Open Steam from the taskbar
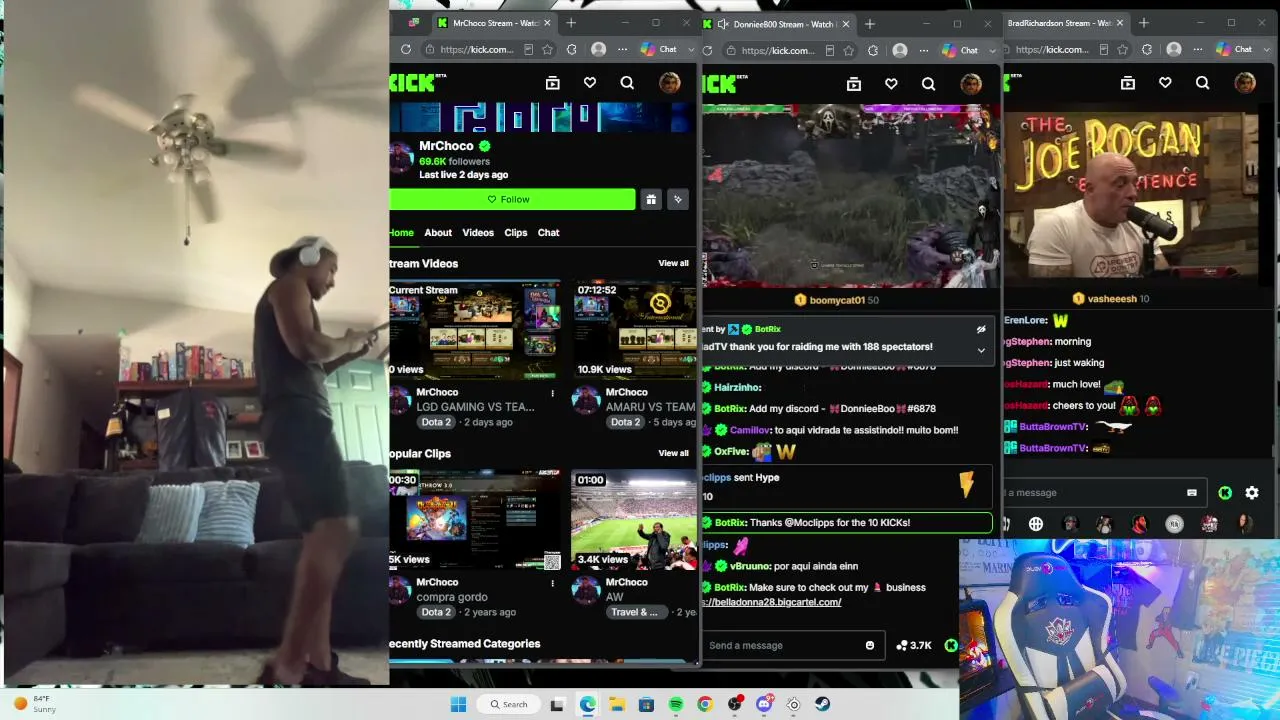The height and width of the screenshot is (720, 1280). click(823, 704)
